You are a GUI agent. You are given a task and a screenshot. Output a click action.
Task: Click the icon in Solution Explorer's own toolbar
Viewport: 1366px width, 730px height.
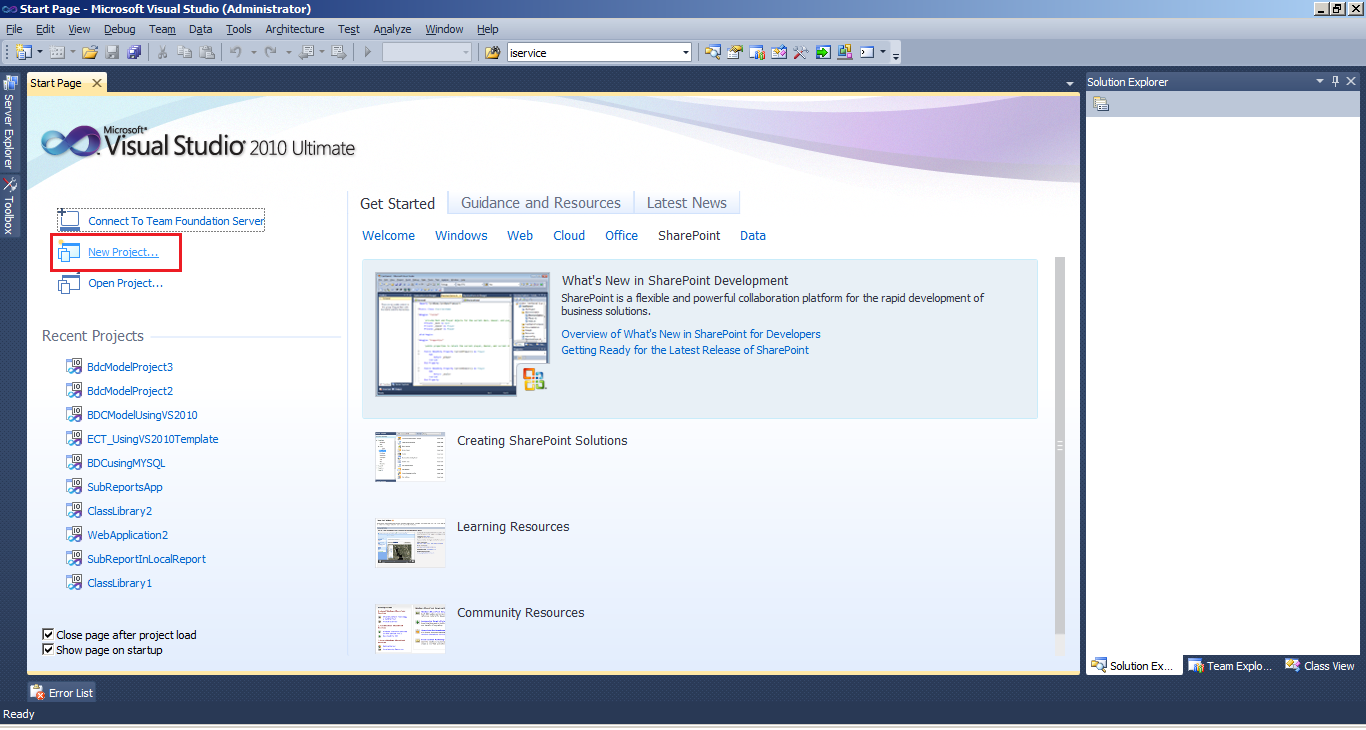[x=1101, y=104]
